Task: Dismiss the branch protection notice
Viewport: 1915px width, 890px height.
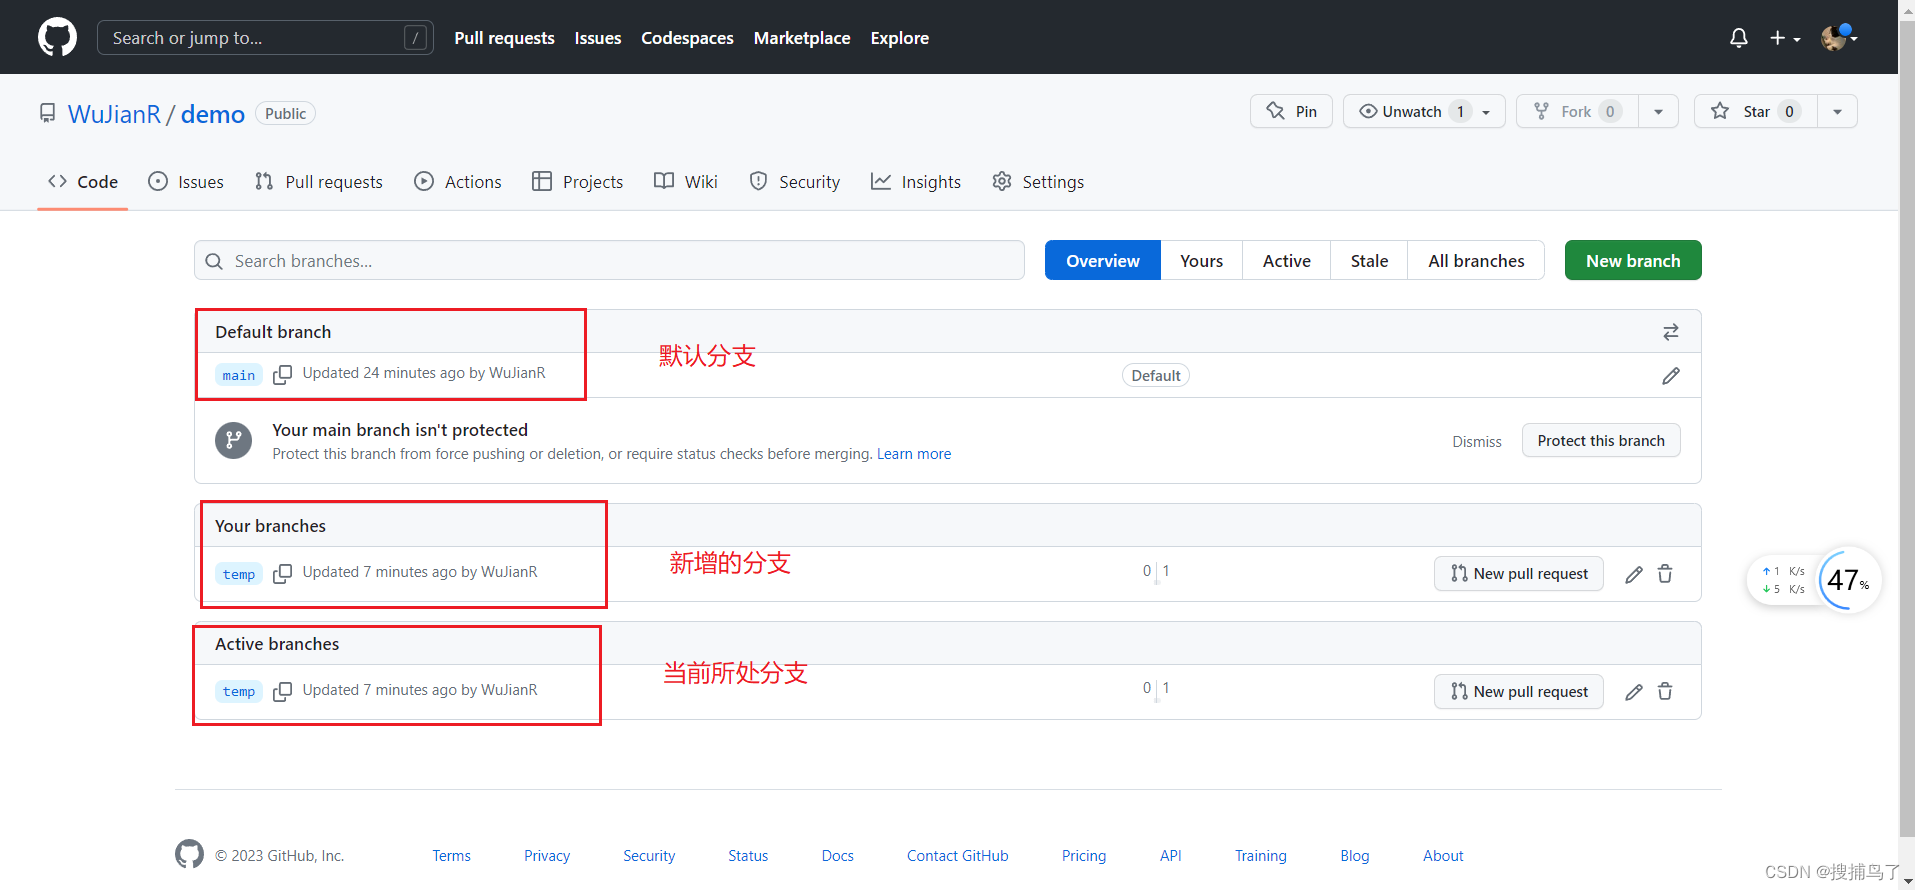Action: [1477, 441]
